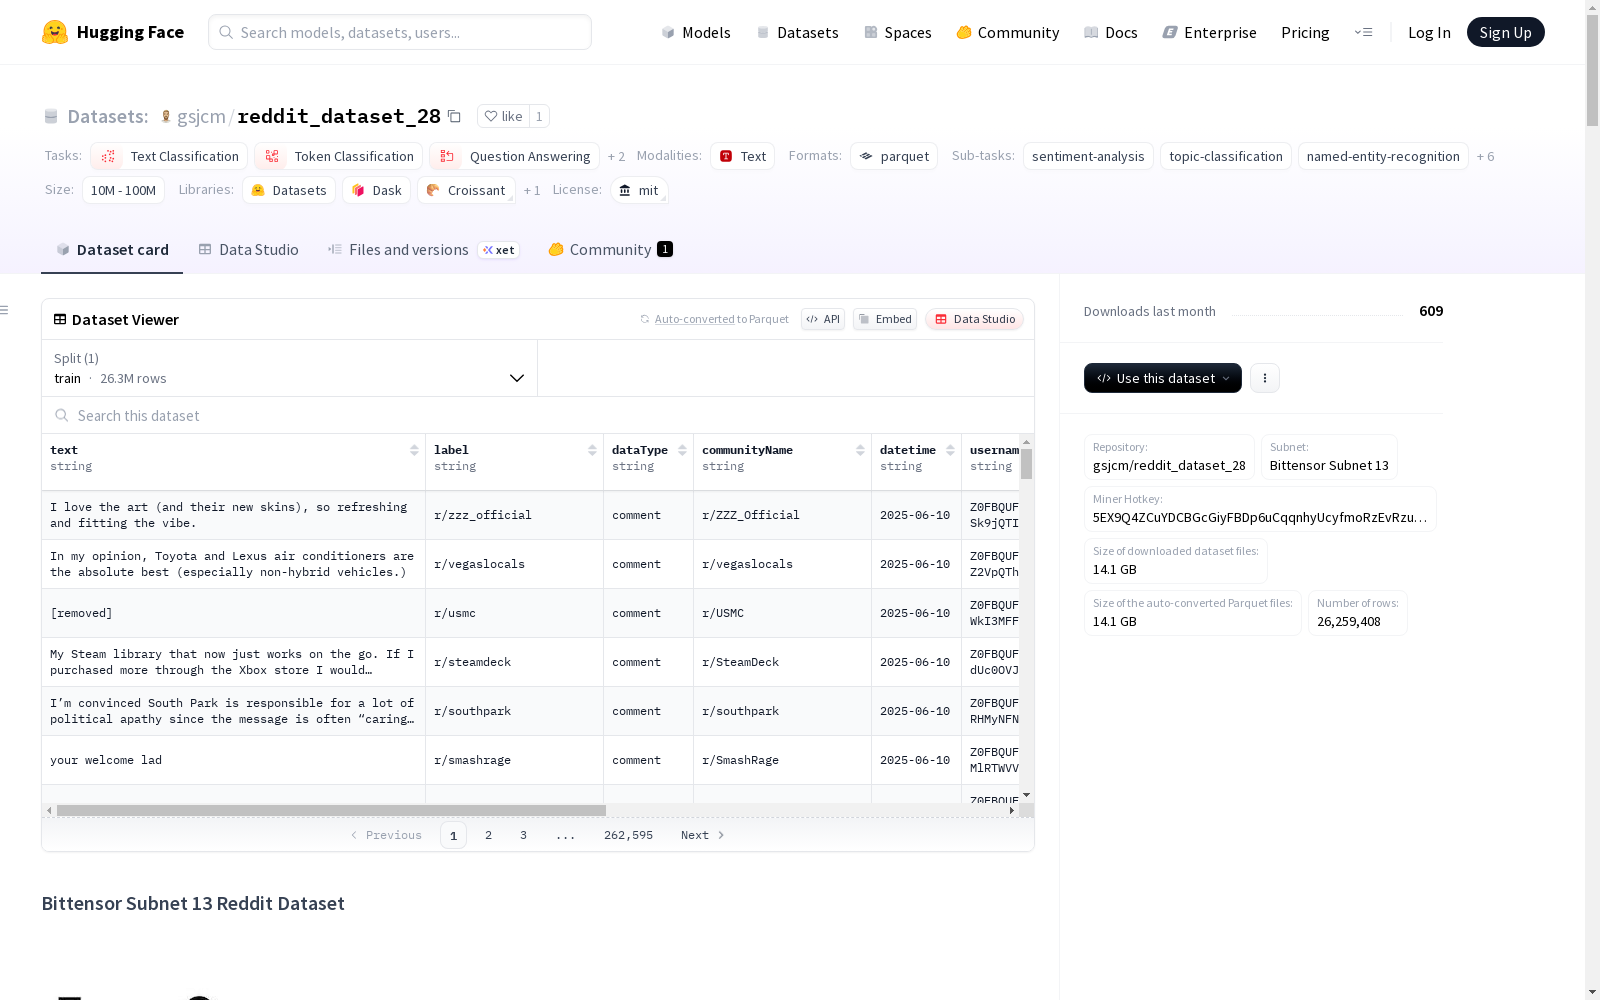Image resolution: width=1600 pixels, height=1000 pixels.
Task: Click the Embed button
Action: point(885,319)
